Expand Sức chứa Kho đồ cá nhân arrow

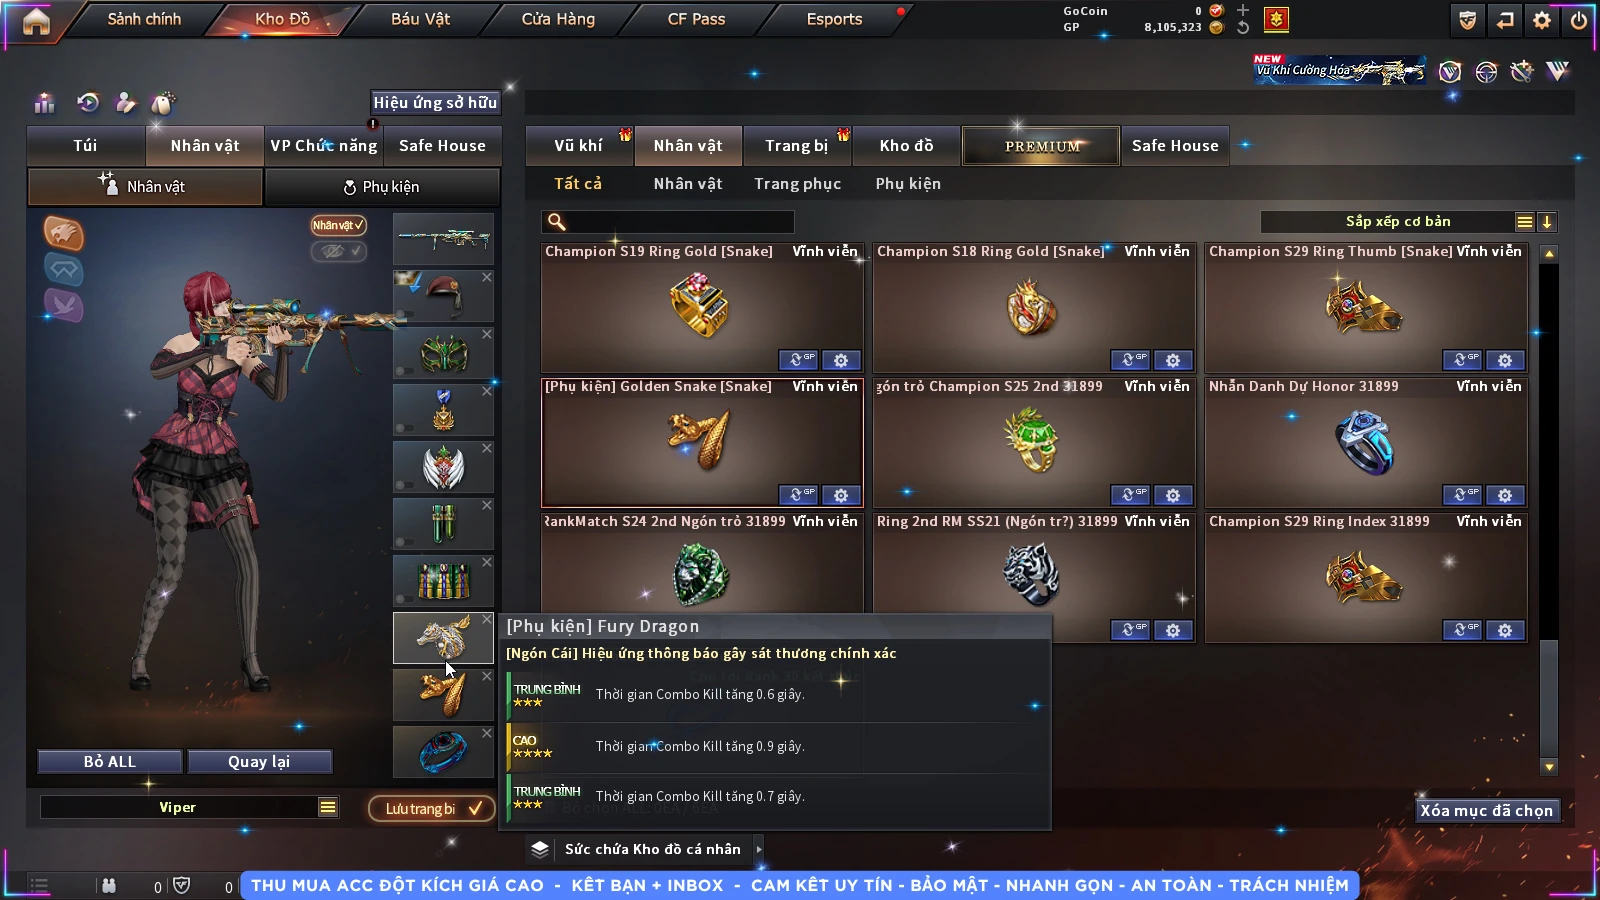tap(758, 849)
